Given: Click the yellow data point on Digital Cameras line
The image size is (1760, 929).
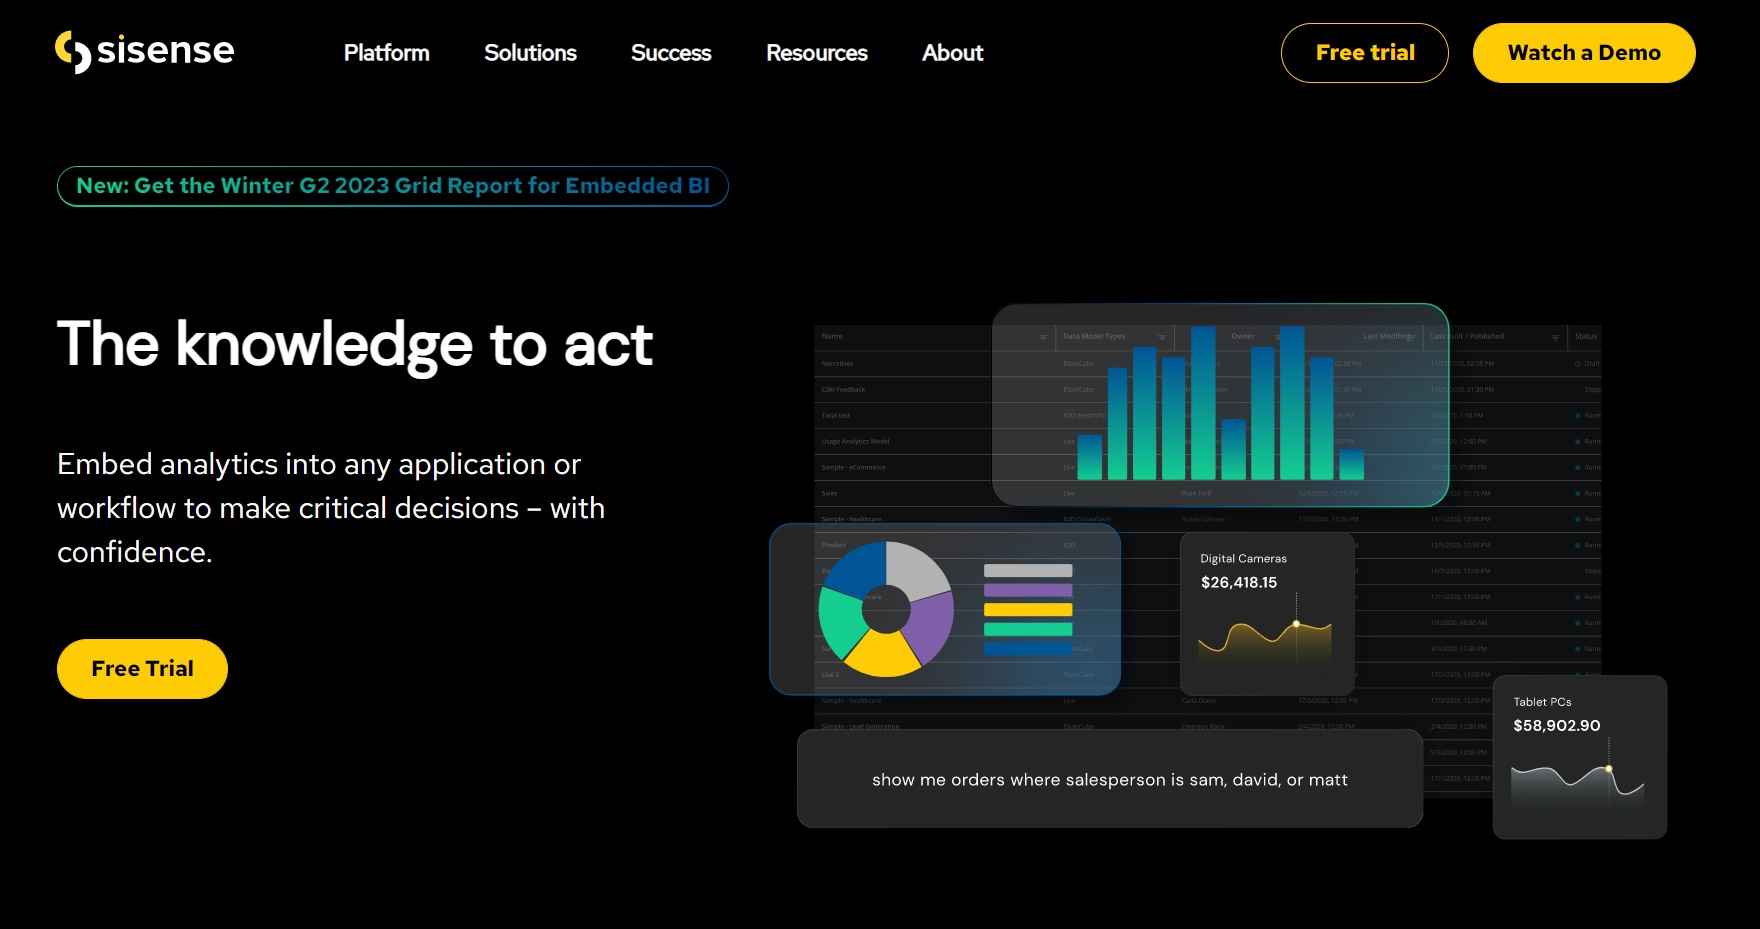Looking at the screenshot, I should coord(1296,624).
